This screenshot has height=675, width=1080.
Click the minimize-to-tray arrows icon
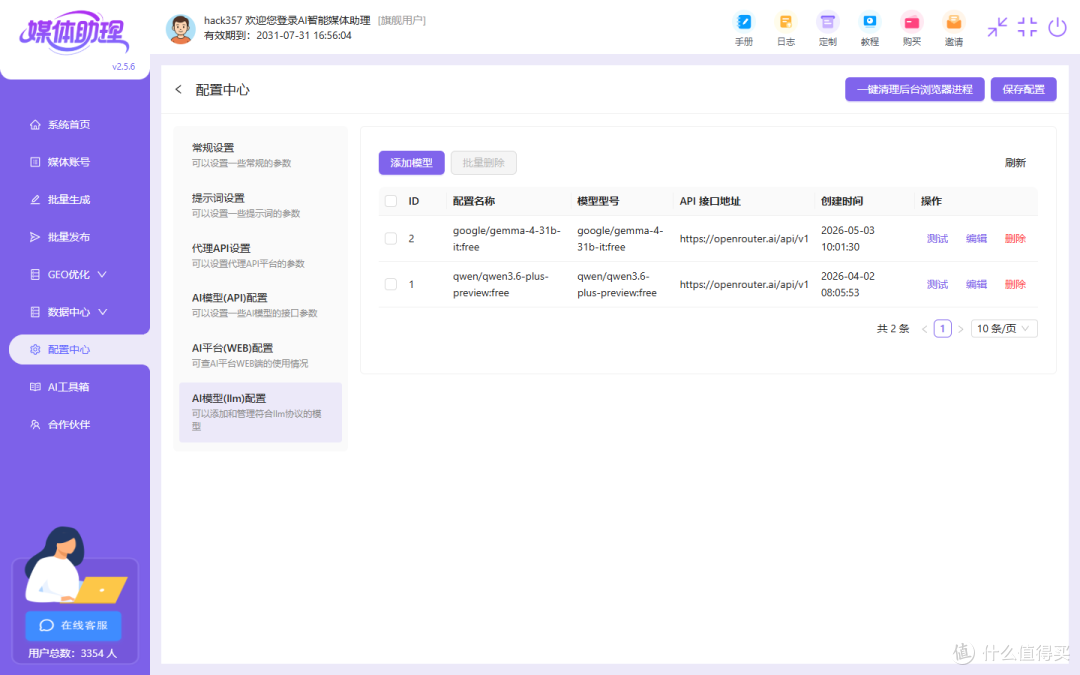point(997,28)
